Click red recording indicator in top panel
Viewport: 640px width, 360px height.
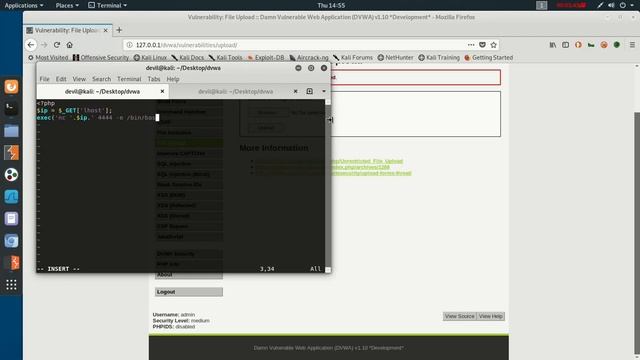tap(571, 5)
